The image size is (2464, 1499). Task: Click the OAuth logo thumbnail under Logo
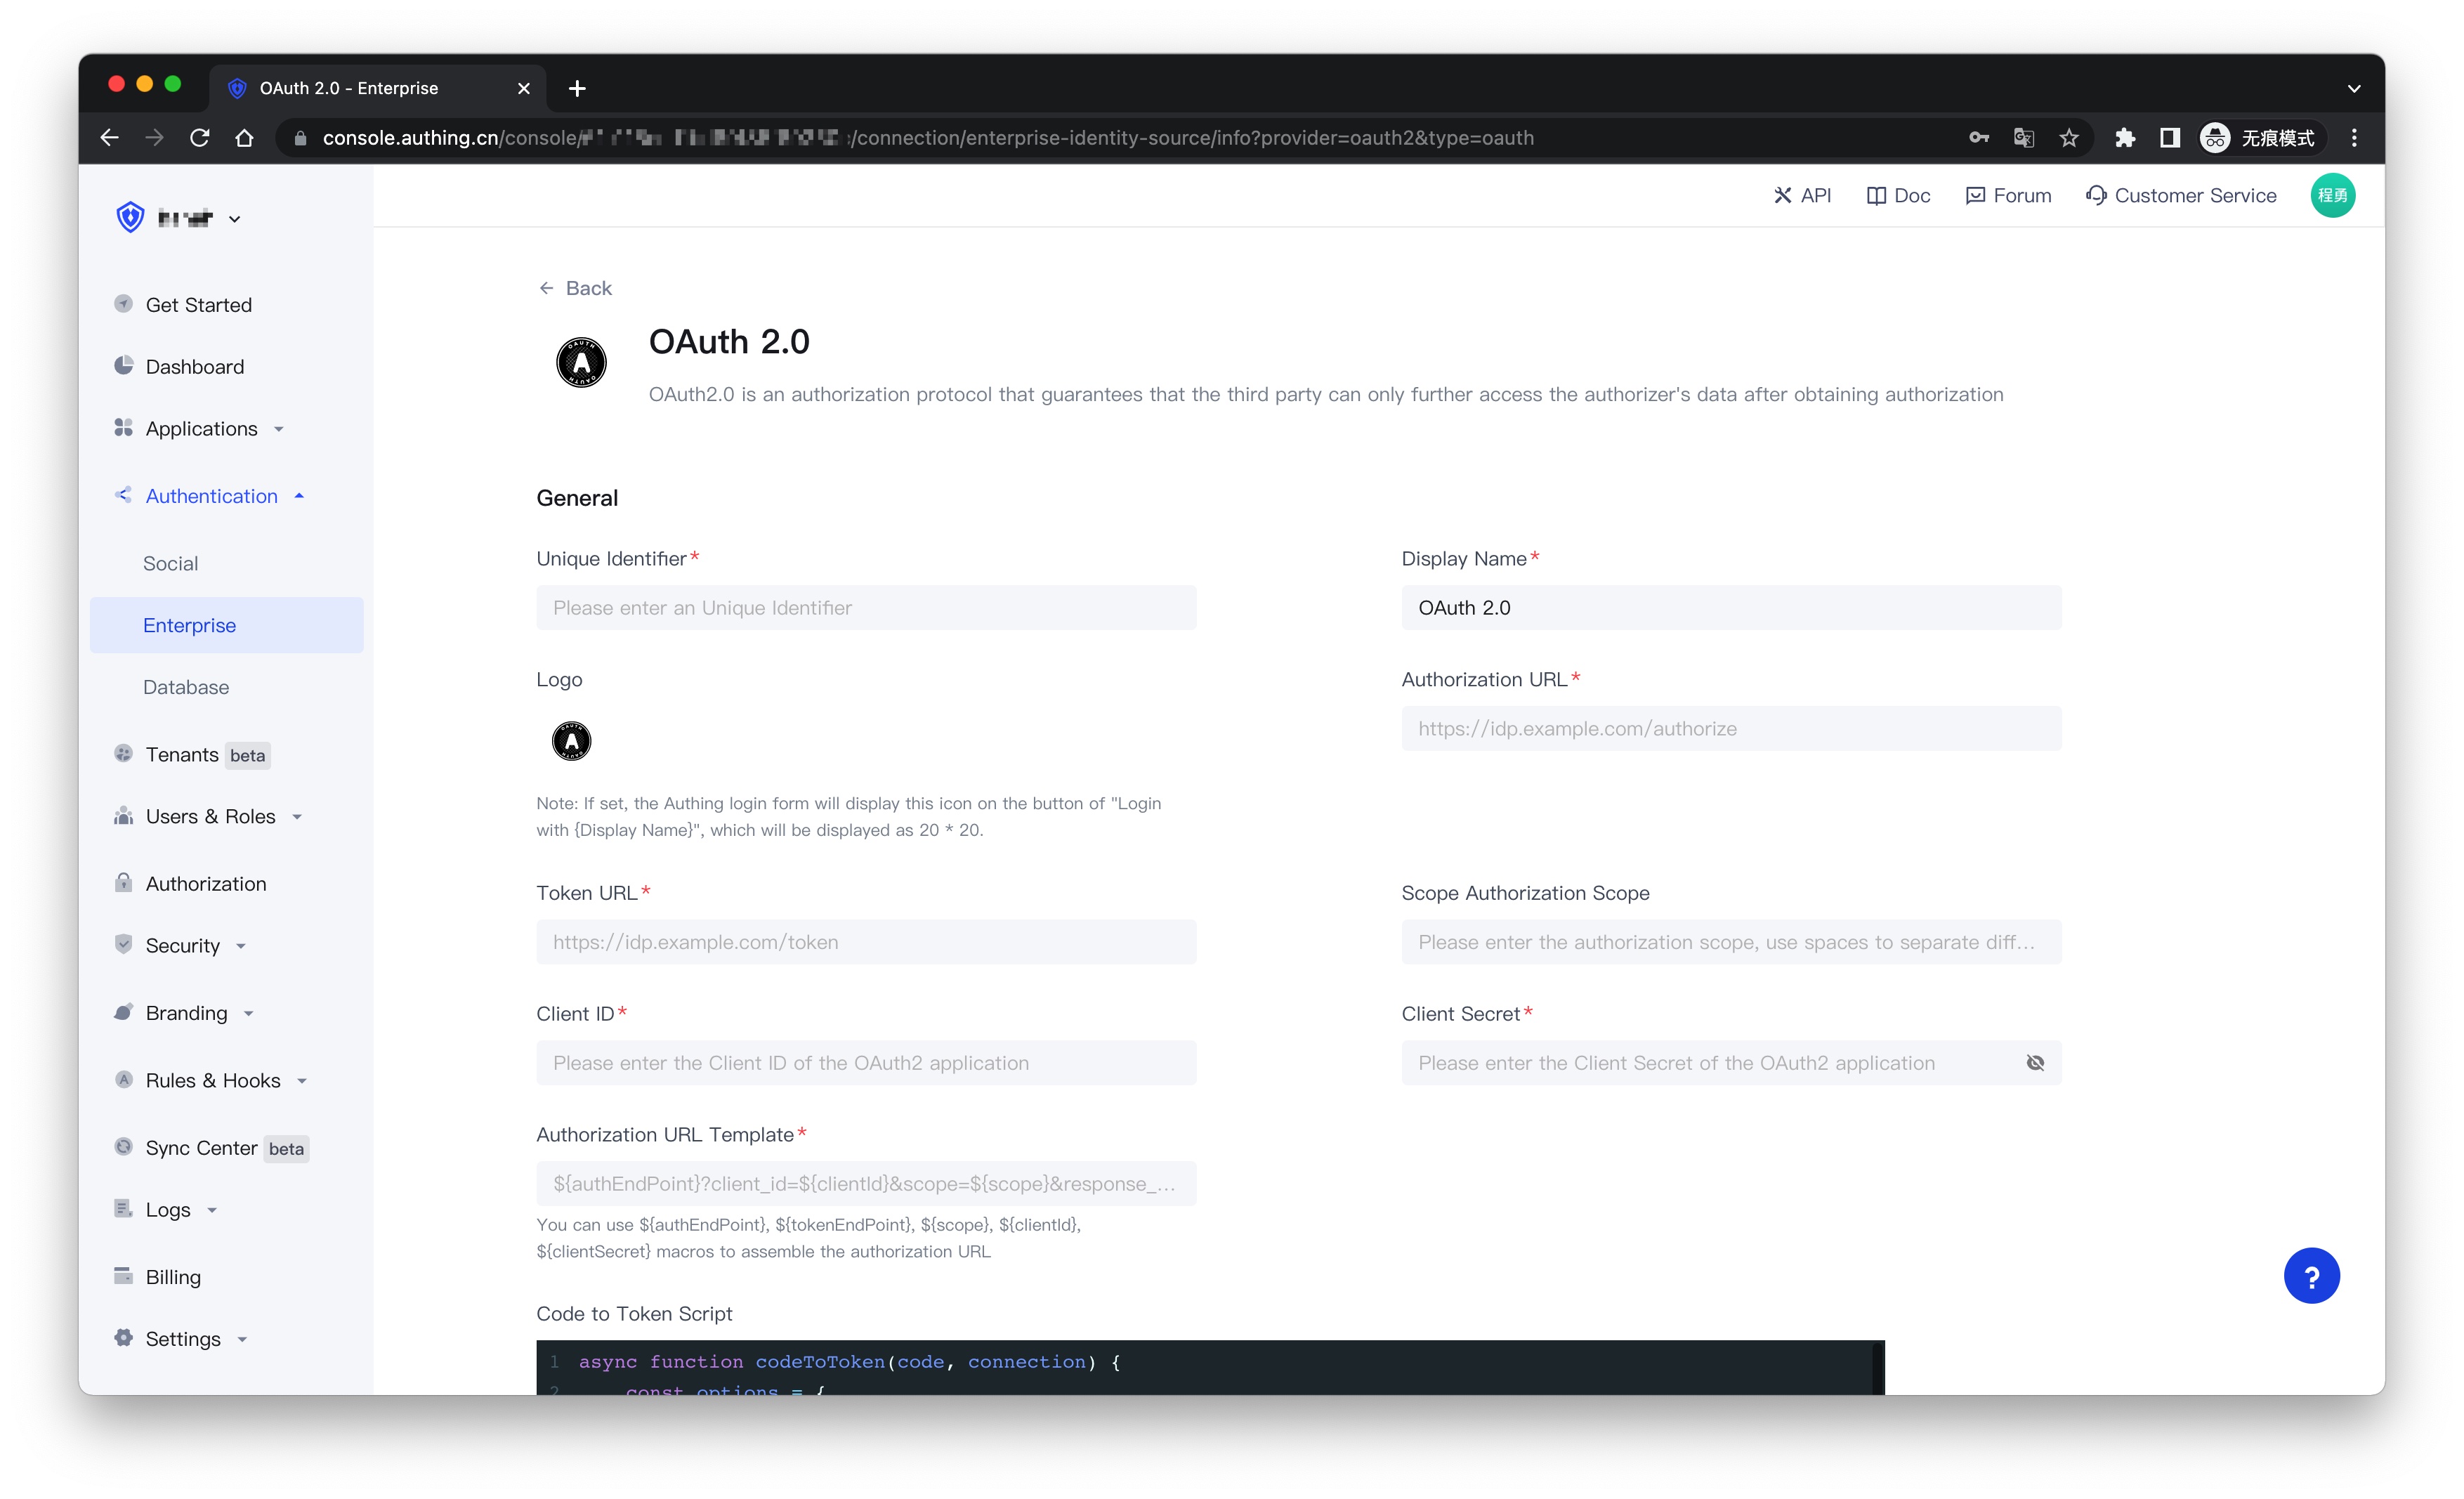point(571,742)
